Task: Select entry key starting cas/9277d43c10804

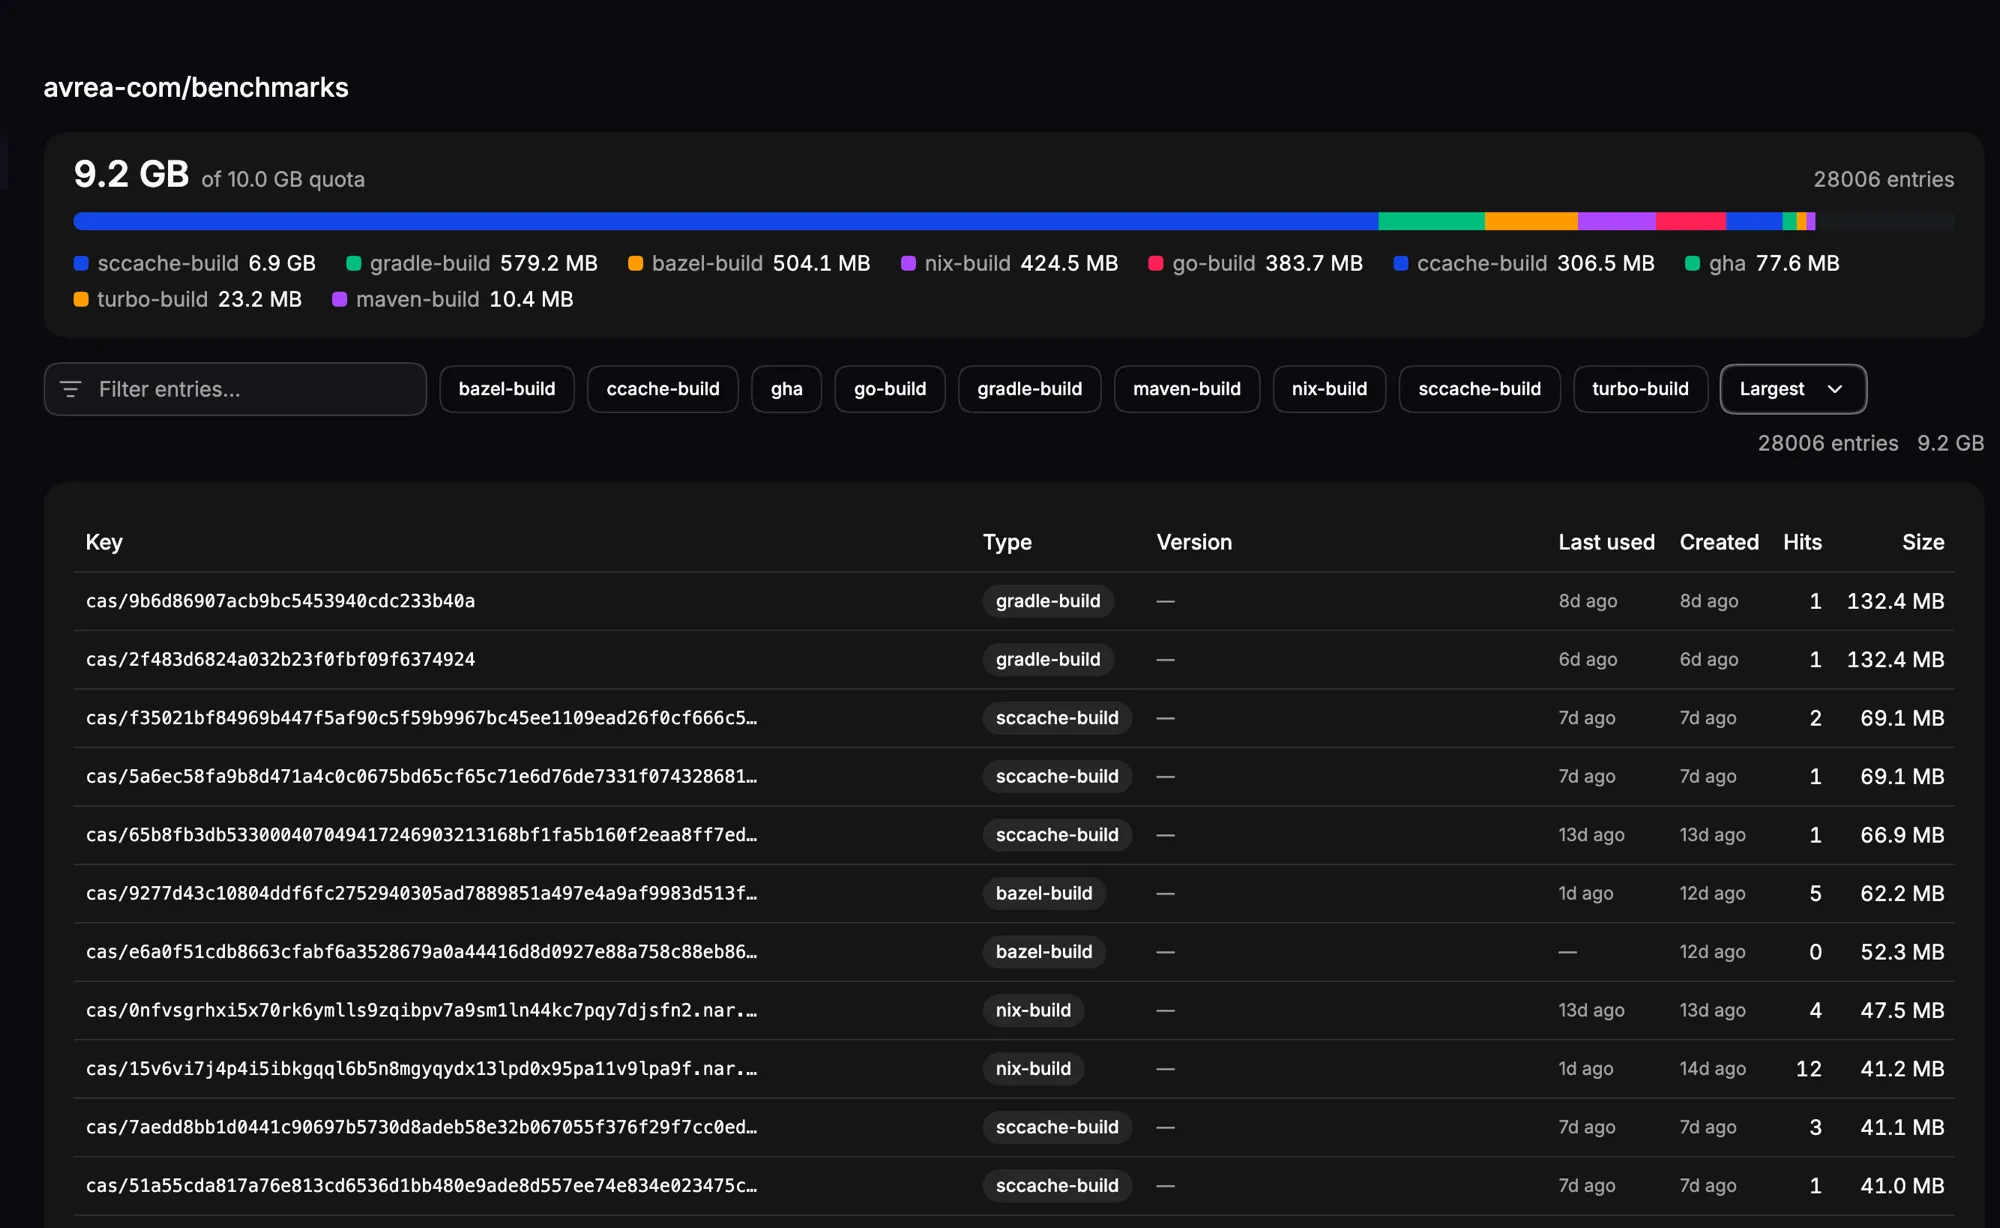Action: point(421,893)
